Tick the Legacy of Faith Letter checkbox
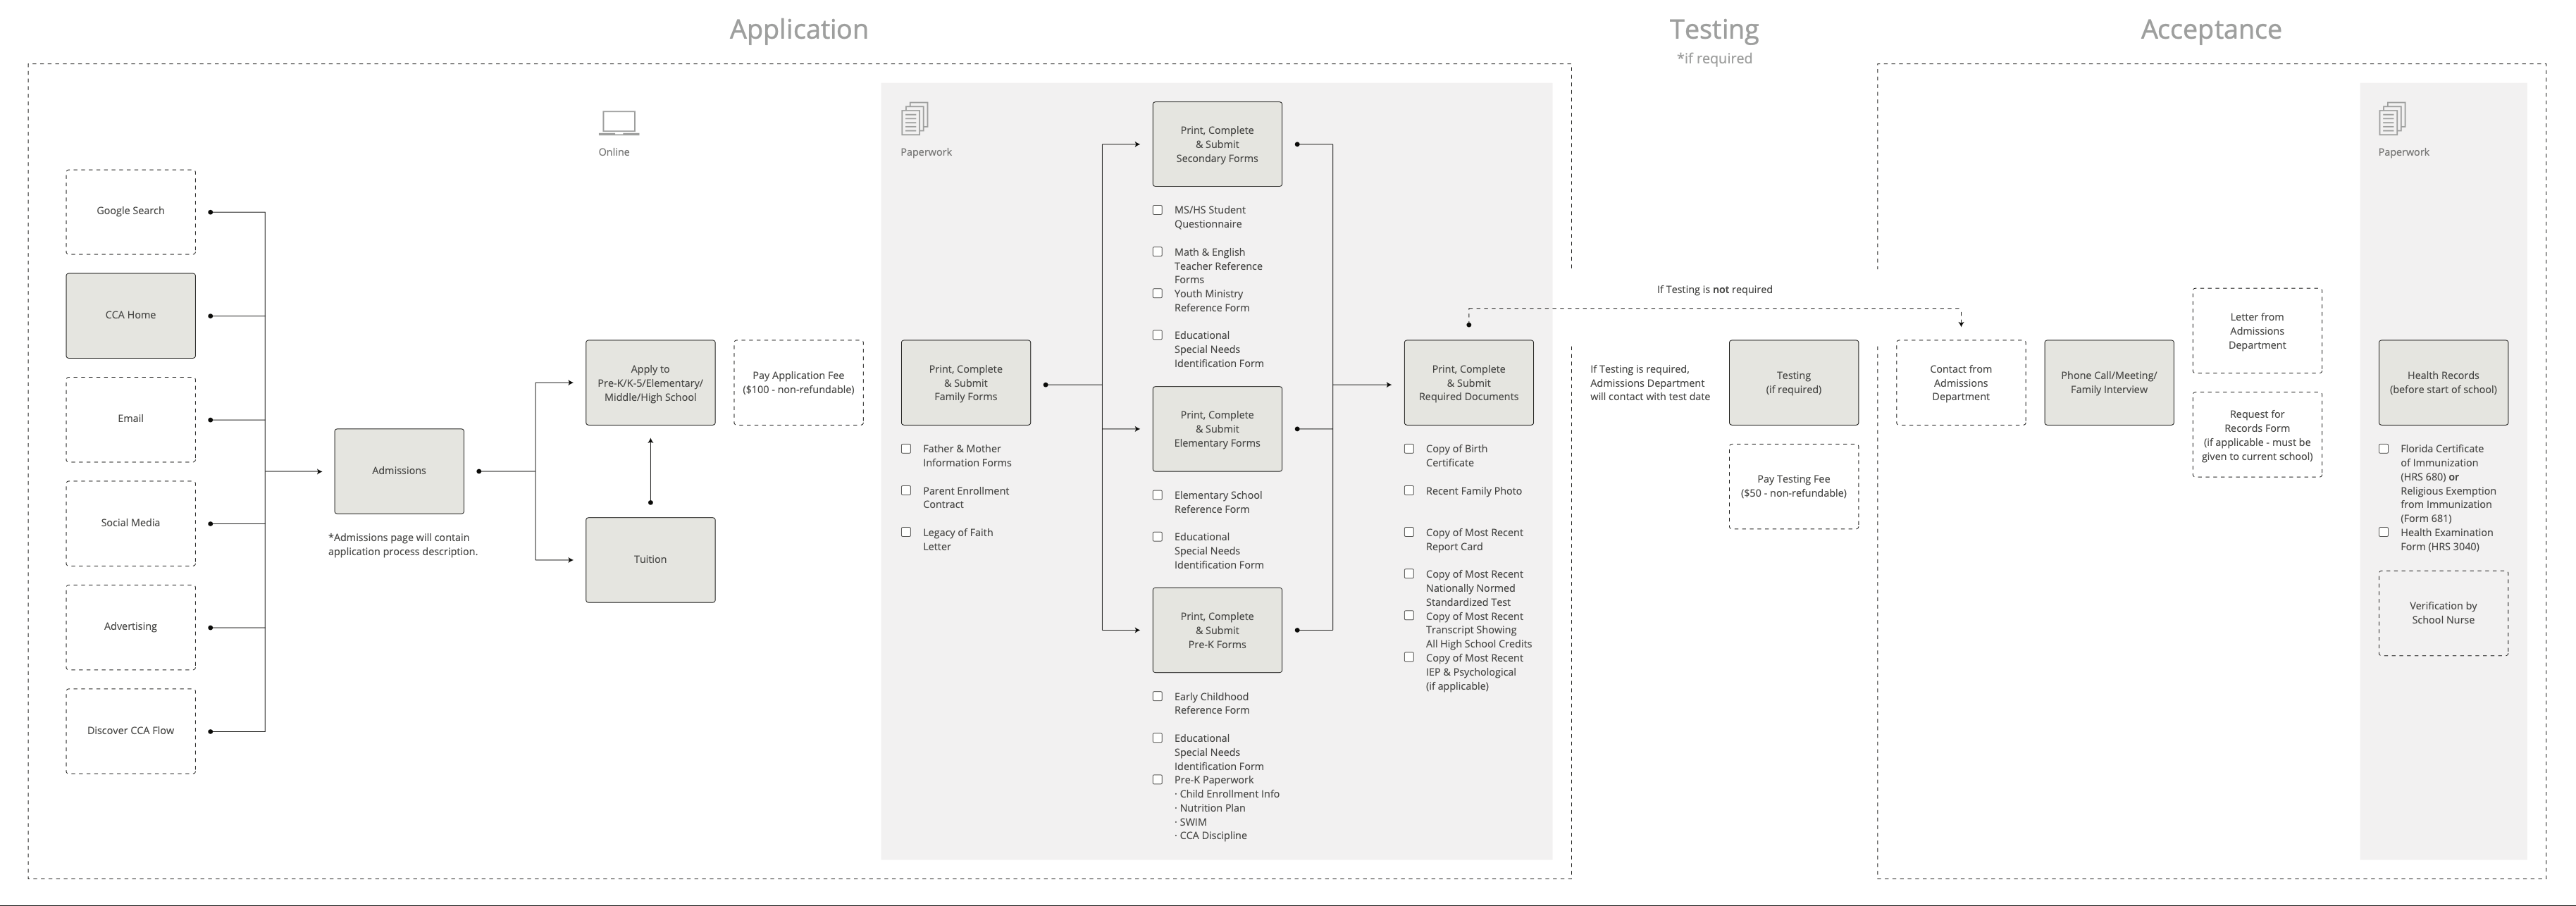2576x906 pixels. 906,533
